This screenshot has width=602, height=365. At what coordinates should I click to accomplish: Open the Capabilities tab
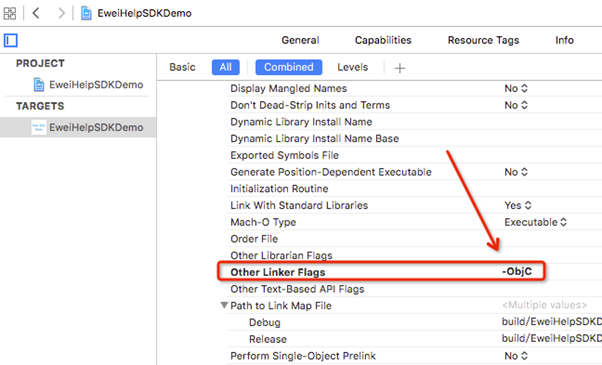(x=383, y=40)
